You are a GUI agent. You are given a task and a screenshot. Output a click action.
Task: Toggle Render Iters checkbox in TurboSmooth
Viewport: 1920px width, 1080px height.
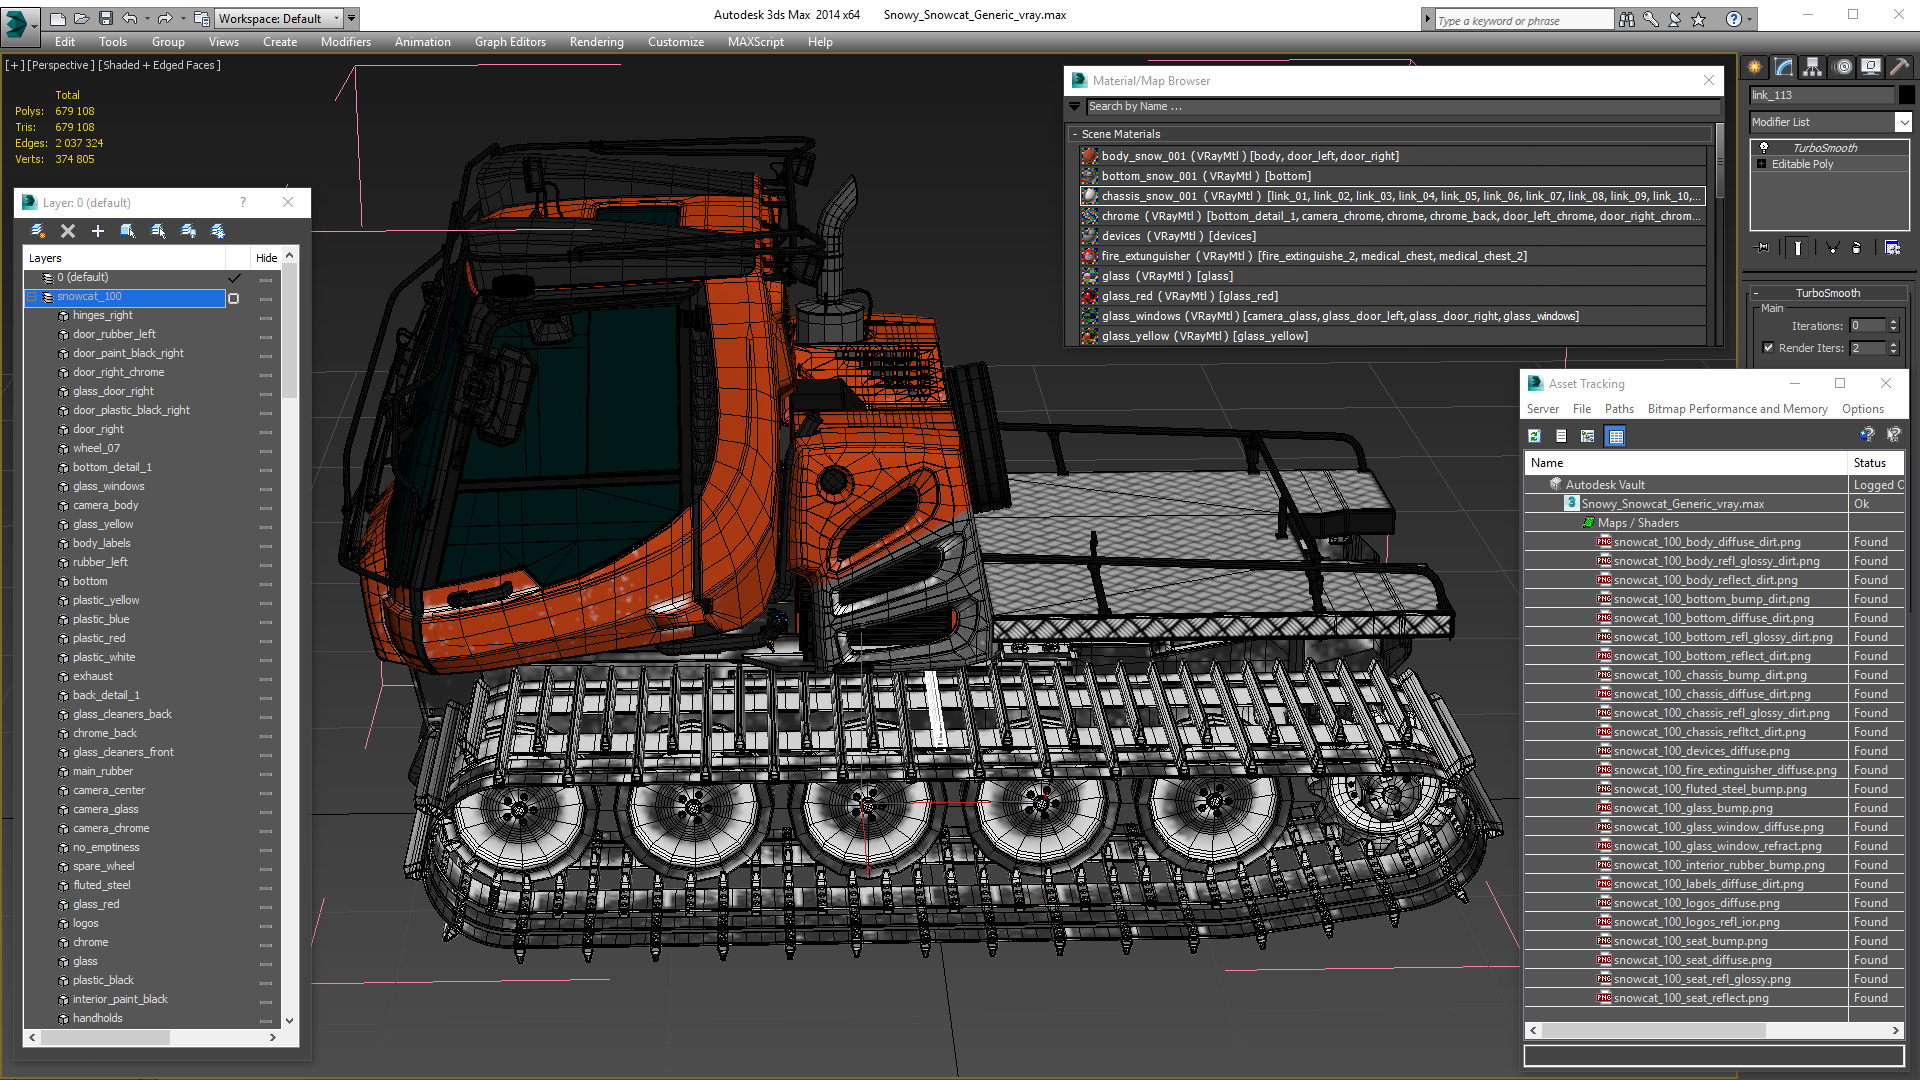(x=1768, y=348)
